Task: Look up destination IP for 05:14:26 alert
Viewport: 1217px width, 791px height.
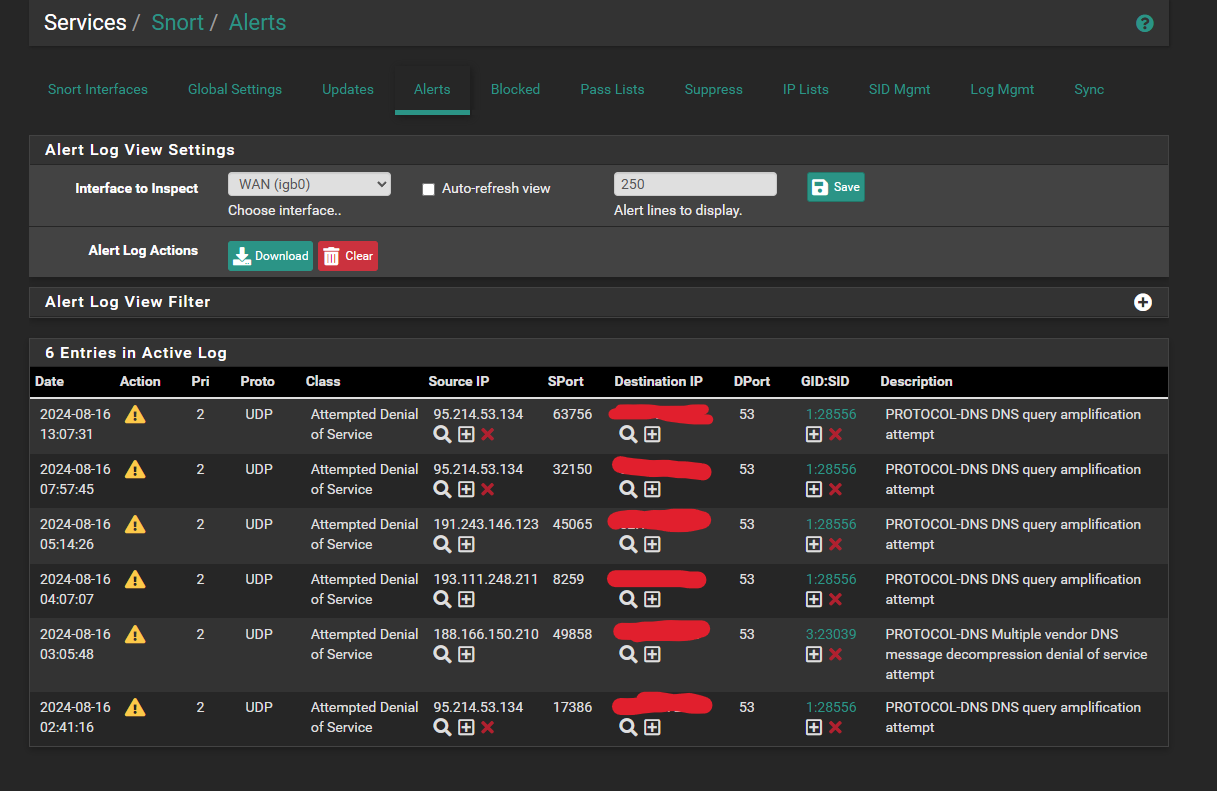Action: tap(628, 544)
